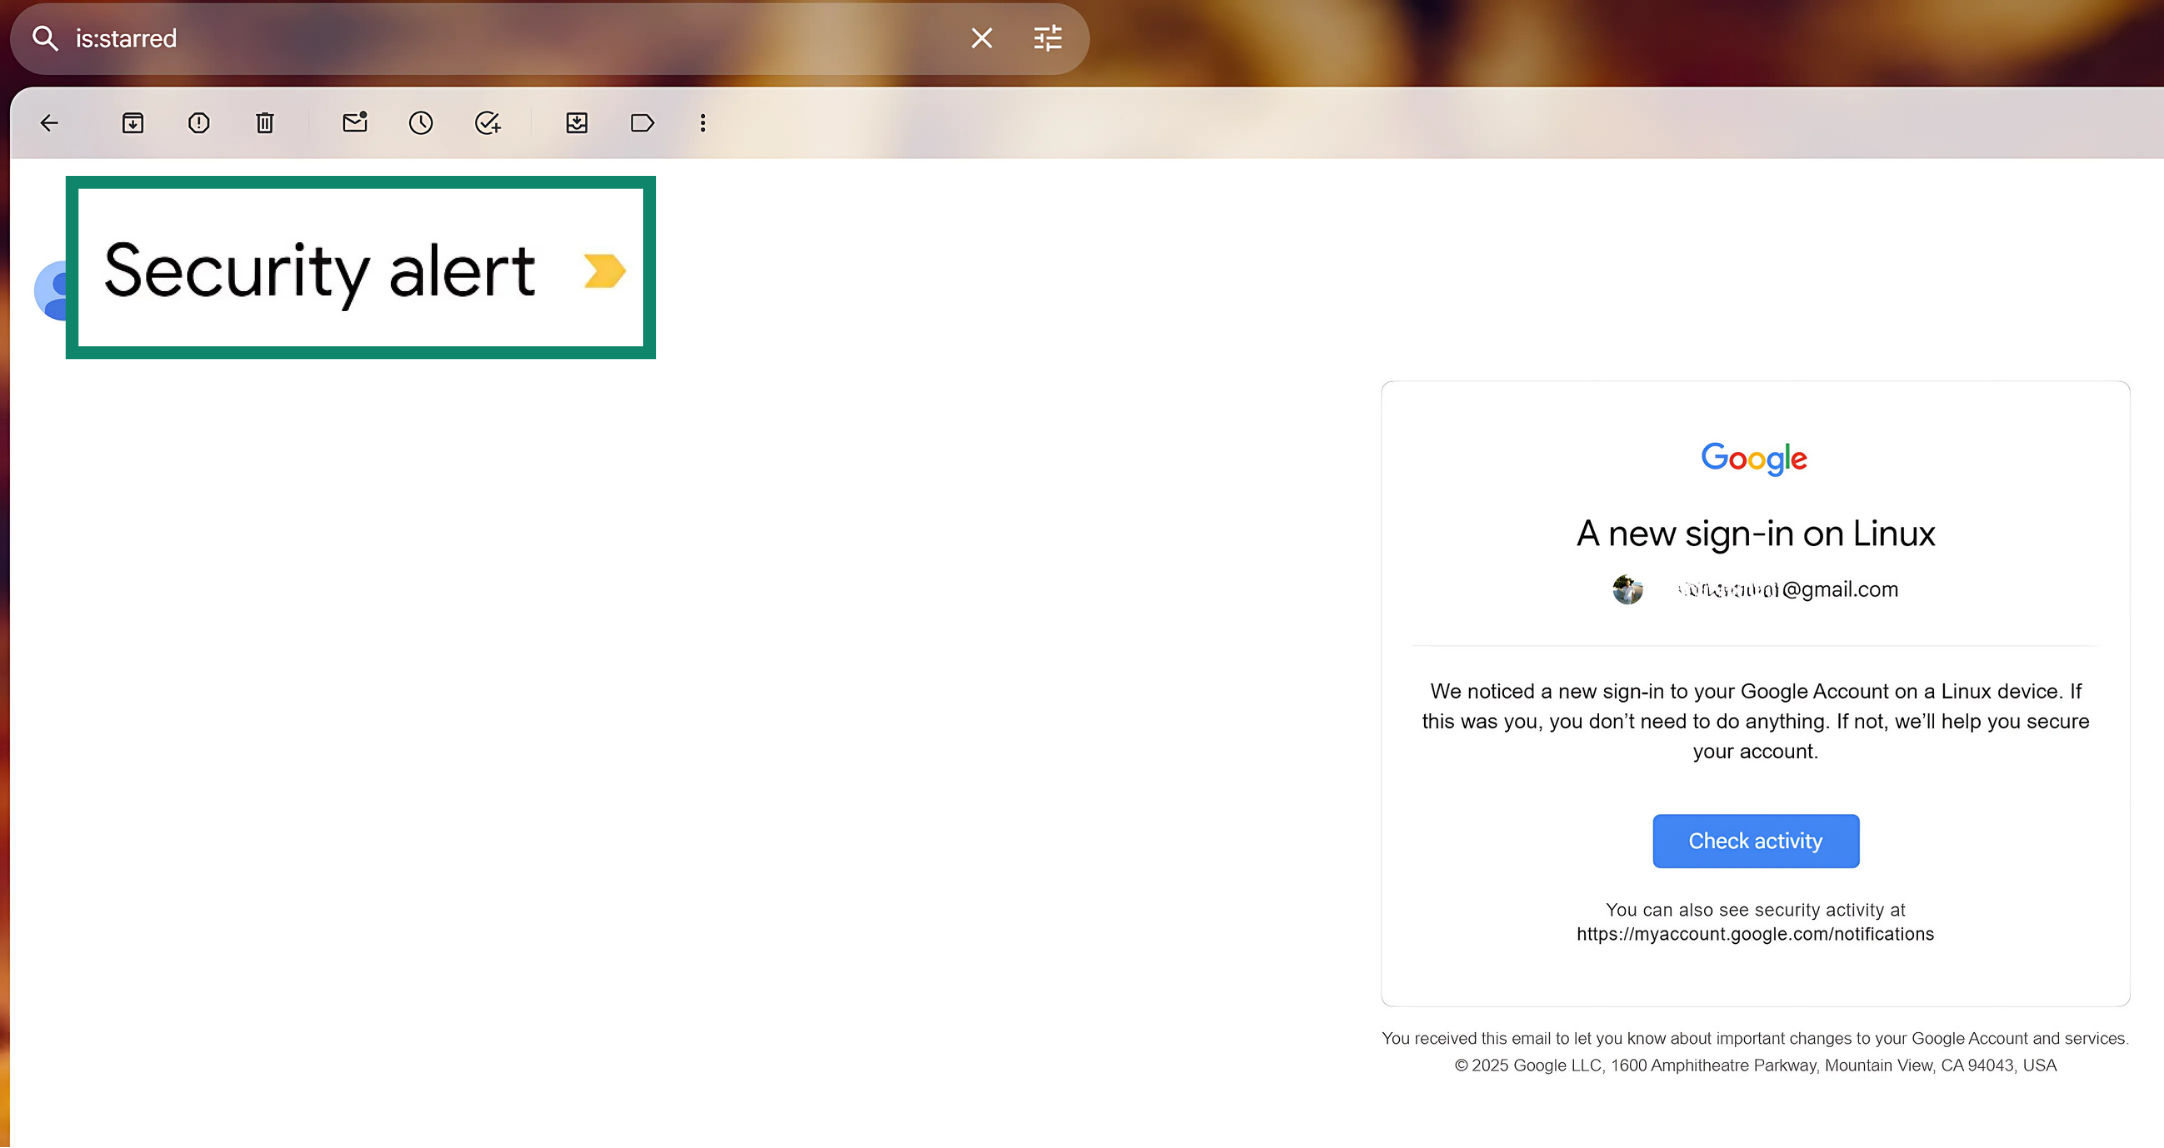Click the account profile picture in email
This screenshot has height=1148, width=2164.
[1627, 589]
